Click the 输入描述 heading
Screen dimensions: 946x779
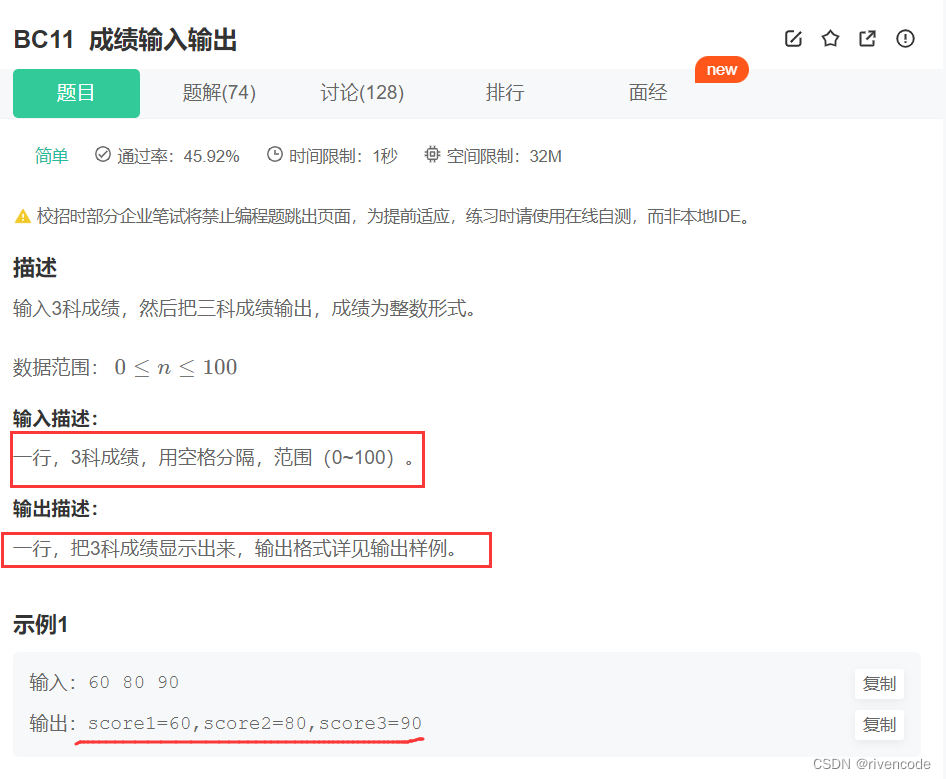coord(55,418)
